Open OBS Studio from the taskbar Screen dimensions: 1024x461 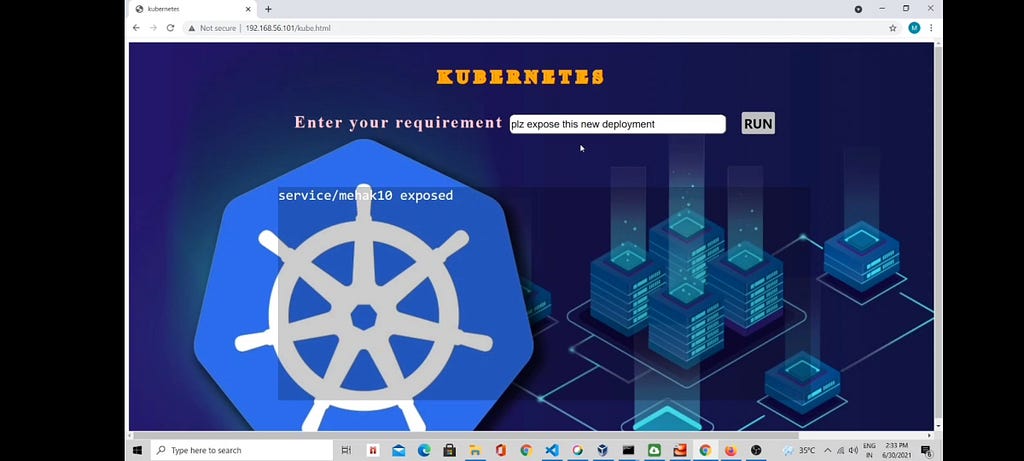(756, 450)
